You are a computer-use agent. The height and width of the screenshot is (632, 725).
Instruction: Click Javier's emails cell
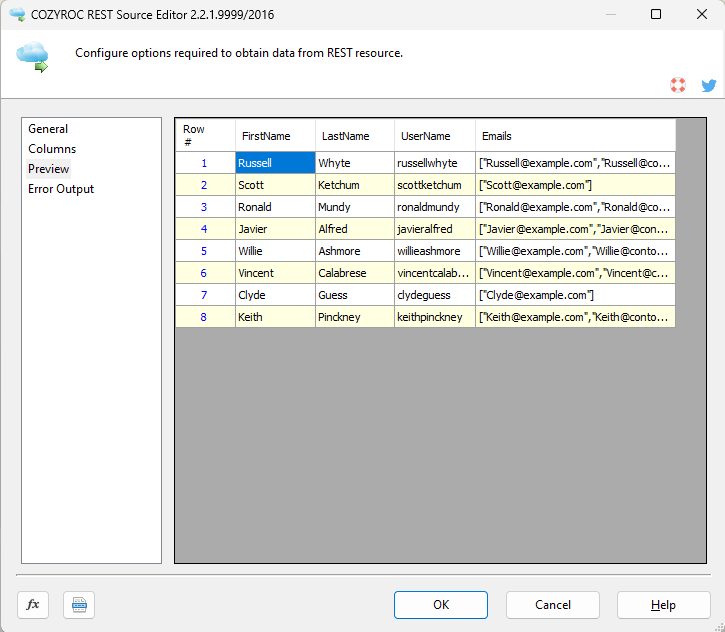coord(575,229)
